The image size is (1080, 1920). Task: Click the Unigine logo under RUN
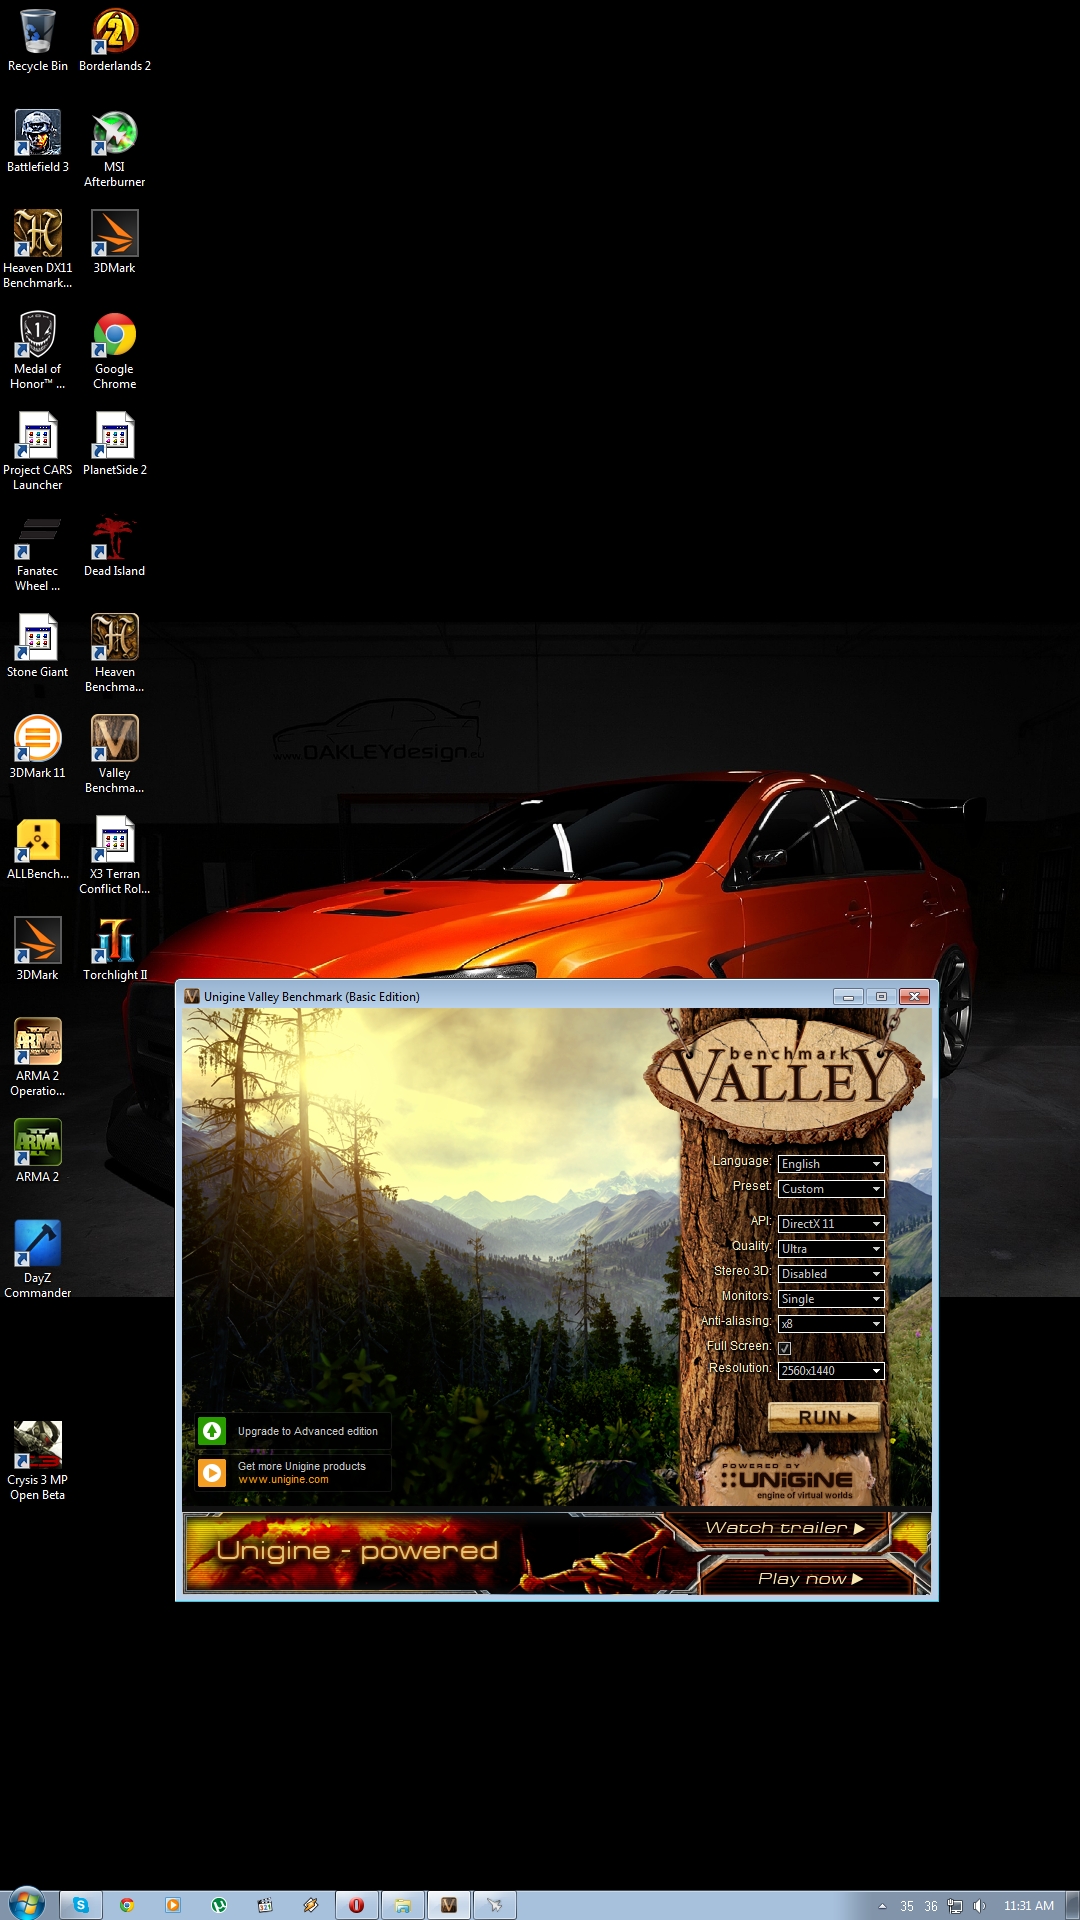click(787, 1480)
